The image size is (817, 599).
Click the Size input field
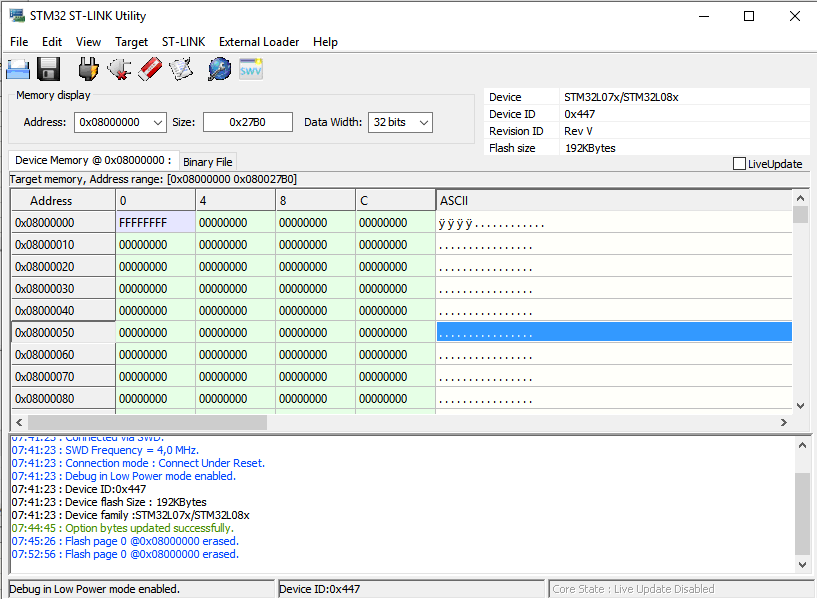click(247, 122)
